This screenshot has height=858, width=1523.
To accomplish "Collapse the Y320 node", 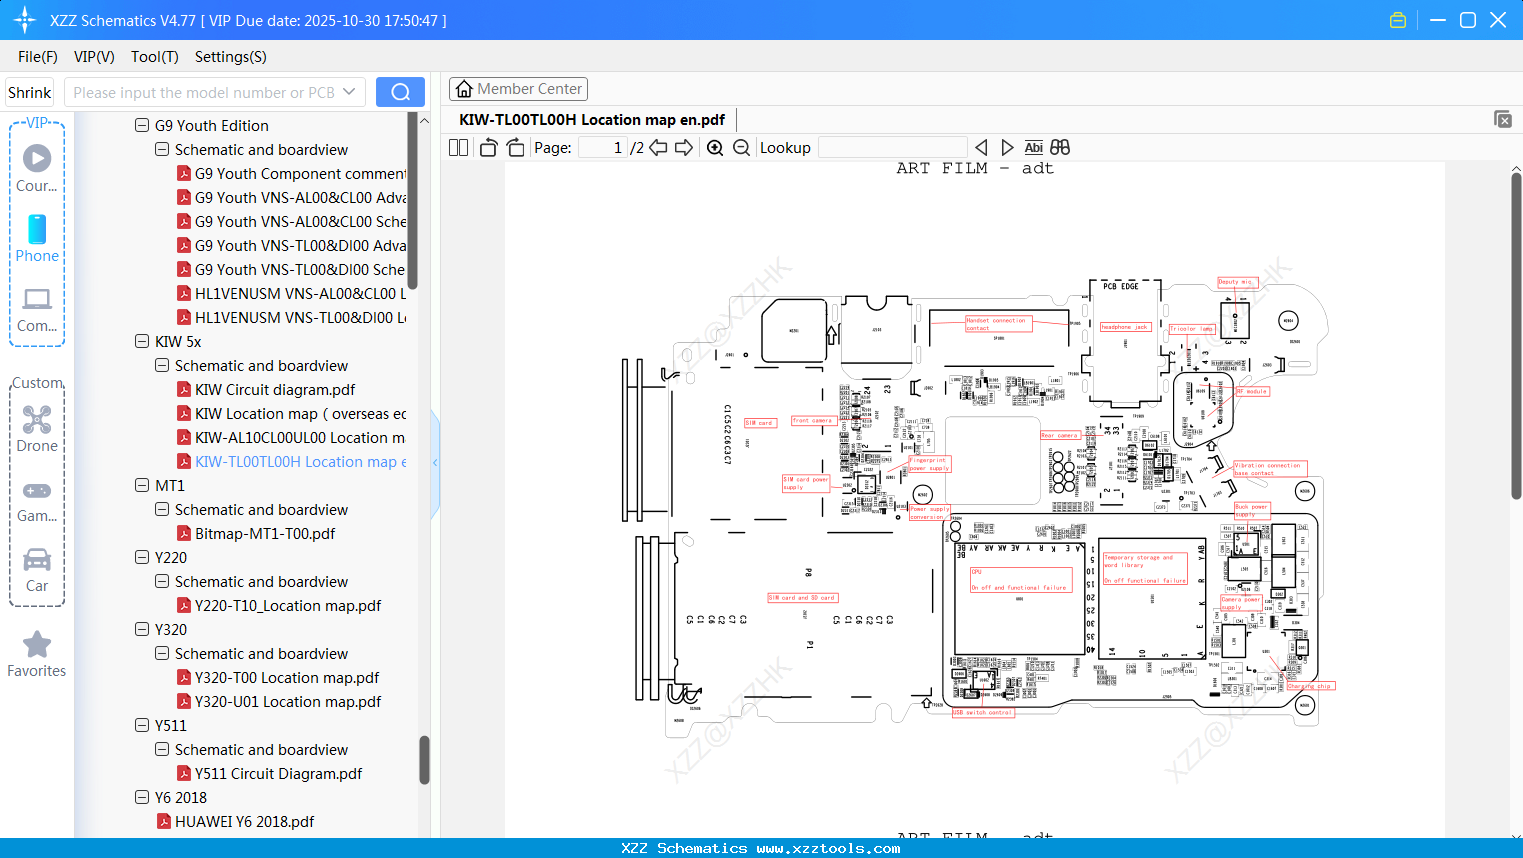I will tap(142, 630).
